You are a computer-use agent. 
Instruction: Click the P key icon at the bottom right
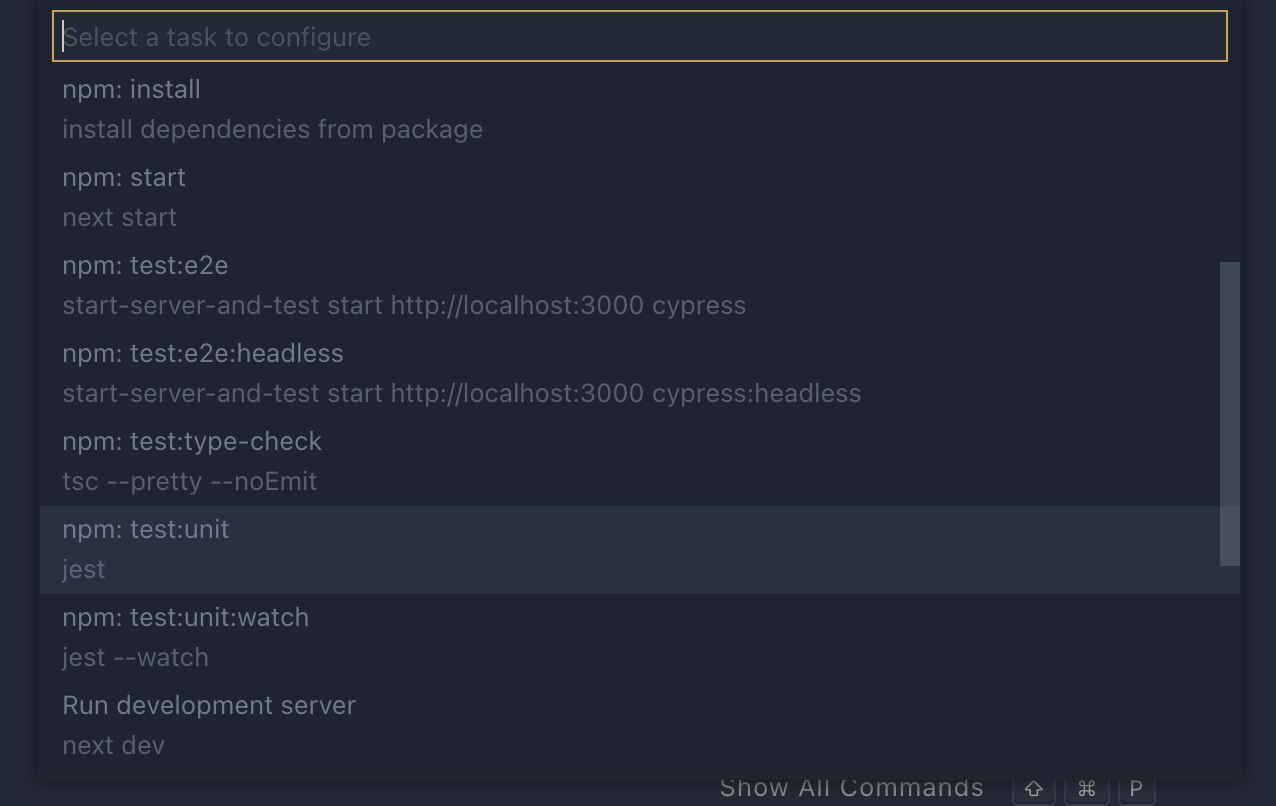(1136, 789)
